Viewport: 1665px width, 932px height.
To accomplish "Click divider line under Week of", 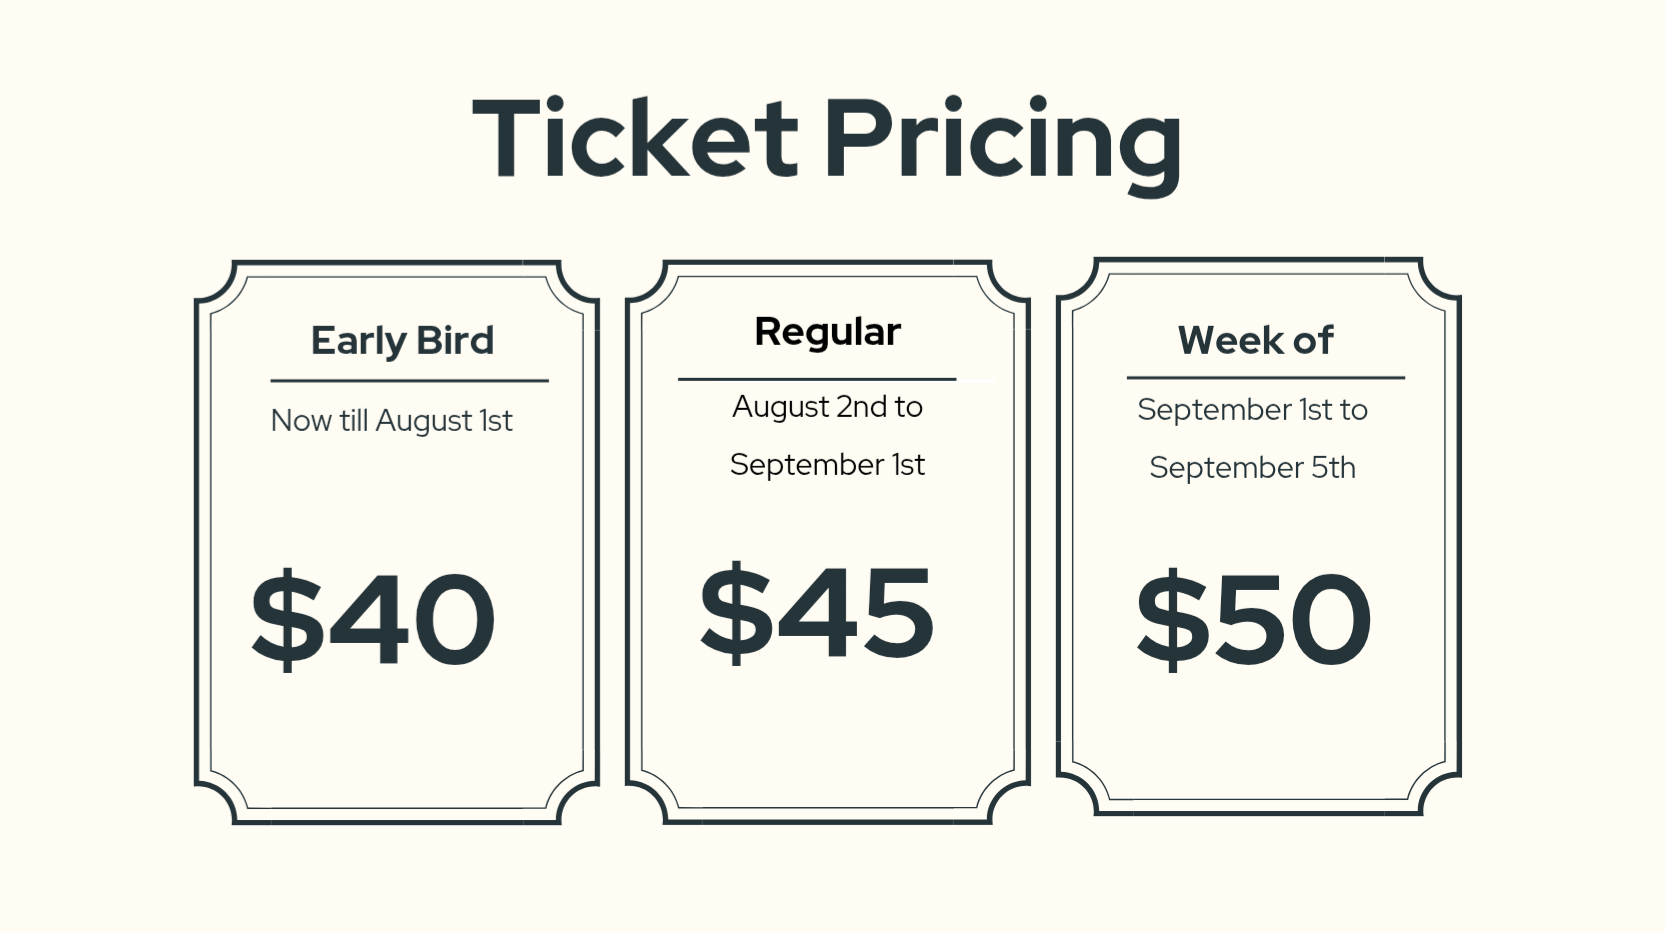I will click(1266, 378).
